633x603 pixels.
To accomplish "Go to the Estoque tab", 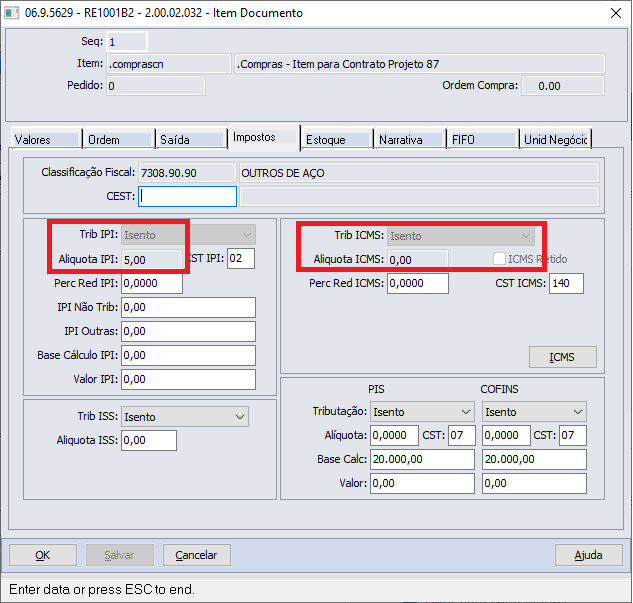I will [337, 140].
